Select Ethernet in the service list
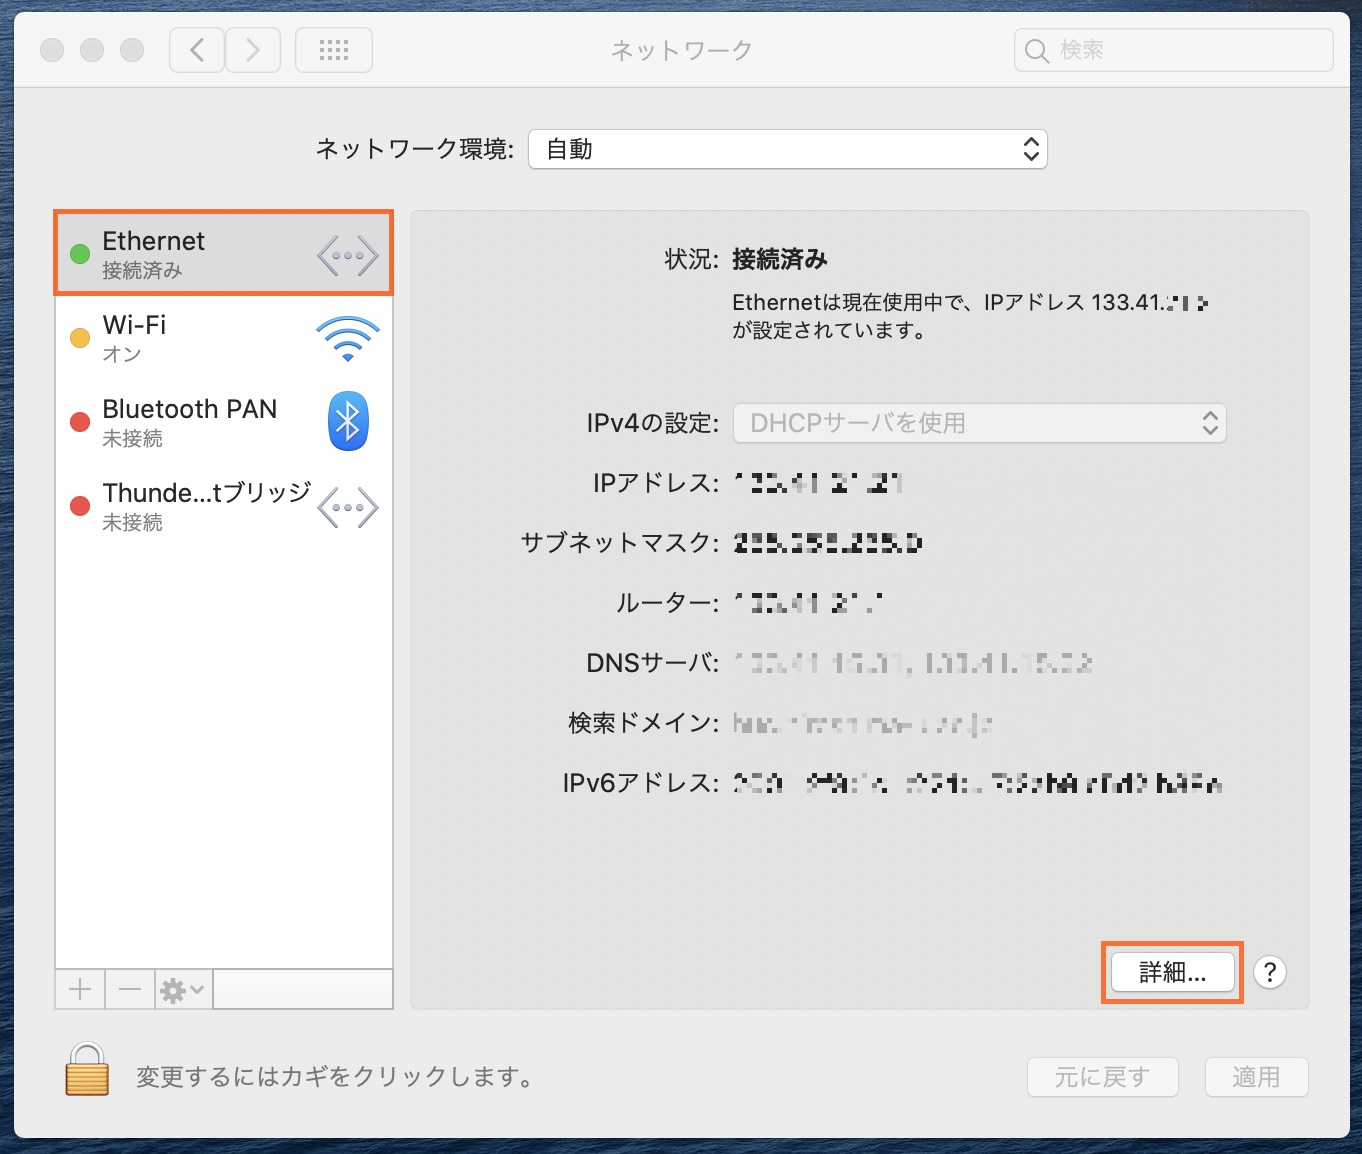The width and height of the screenshot is (1362, 1154). (x=223, y=253)
